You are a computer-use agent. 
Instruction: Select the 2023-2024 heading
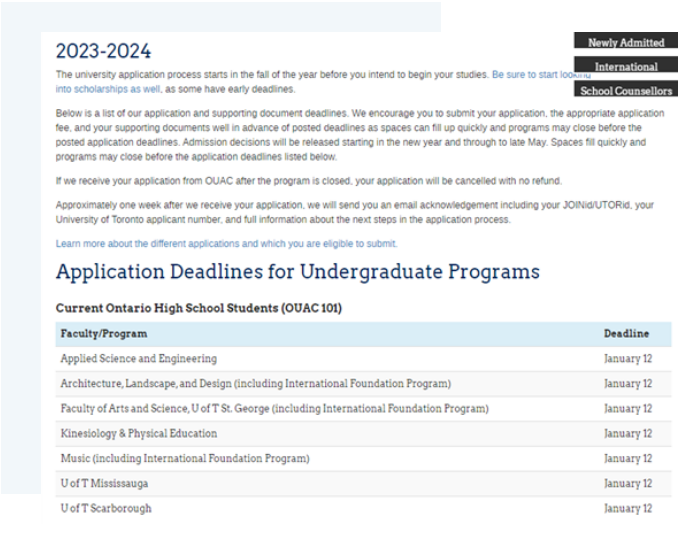(x=103, y=51)
